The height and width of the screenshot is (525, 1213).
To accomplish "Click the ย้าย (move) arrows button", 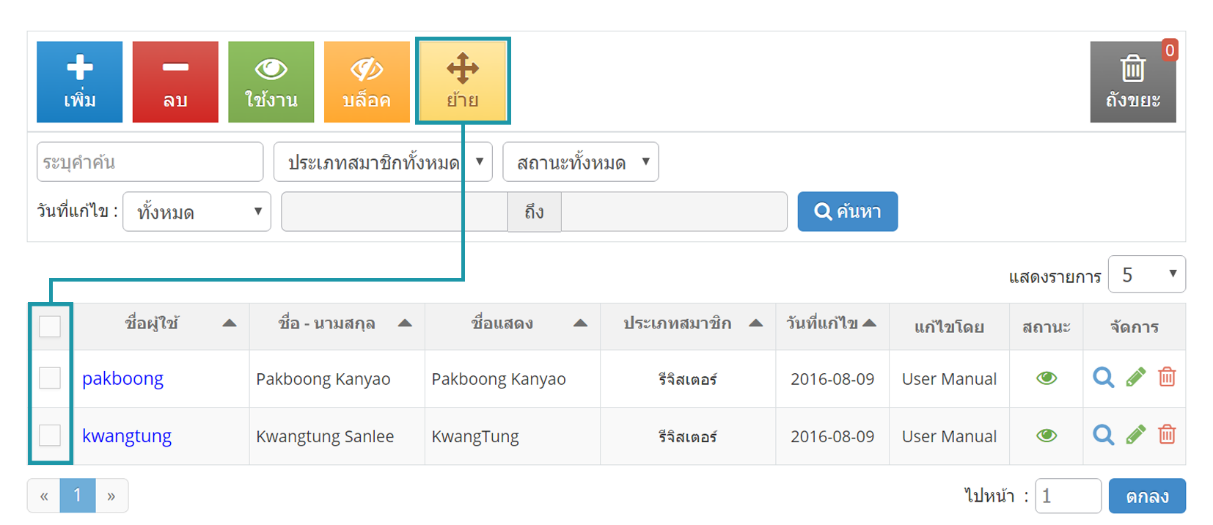I will pos(463,82).
